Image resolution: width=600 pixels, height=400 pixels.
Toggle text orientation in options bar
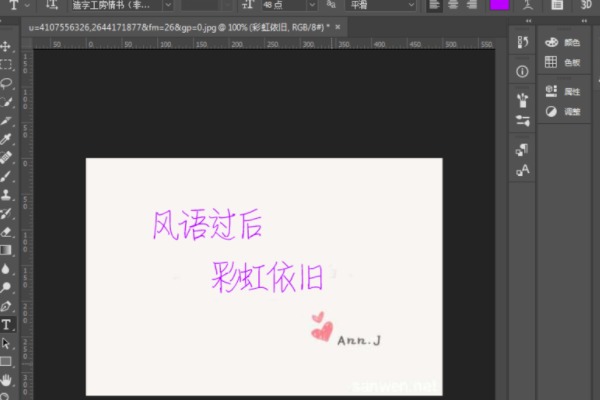pos(52,5)
